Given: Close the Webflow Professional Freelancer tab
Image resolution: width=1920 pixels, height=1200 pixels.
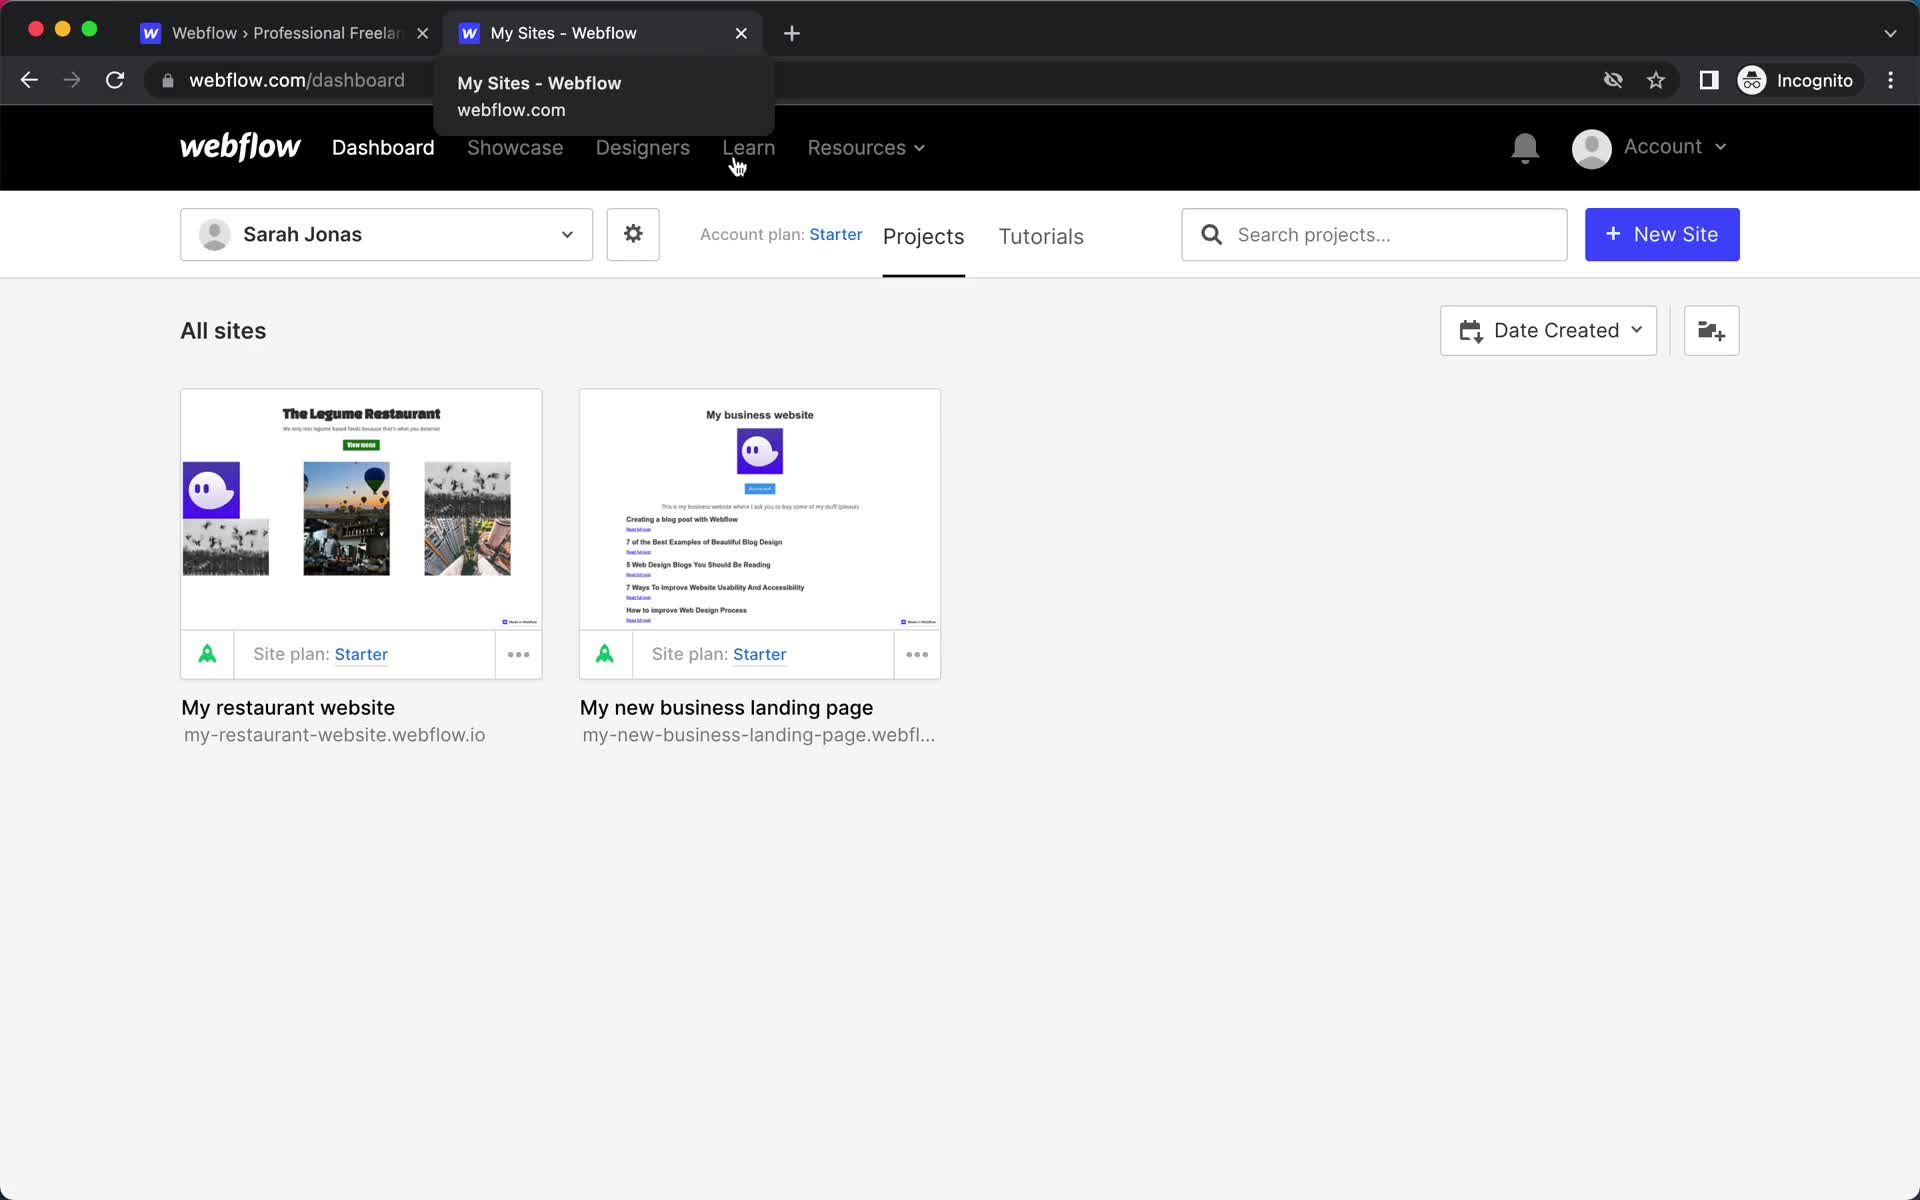Looking at the screenshot, I should pos(423,33).
